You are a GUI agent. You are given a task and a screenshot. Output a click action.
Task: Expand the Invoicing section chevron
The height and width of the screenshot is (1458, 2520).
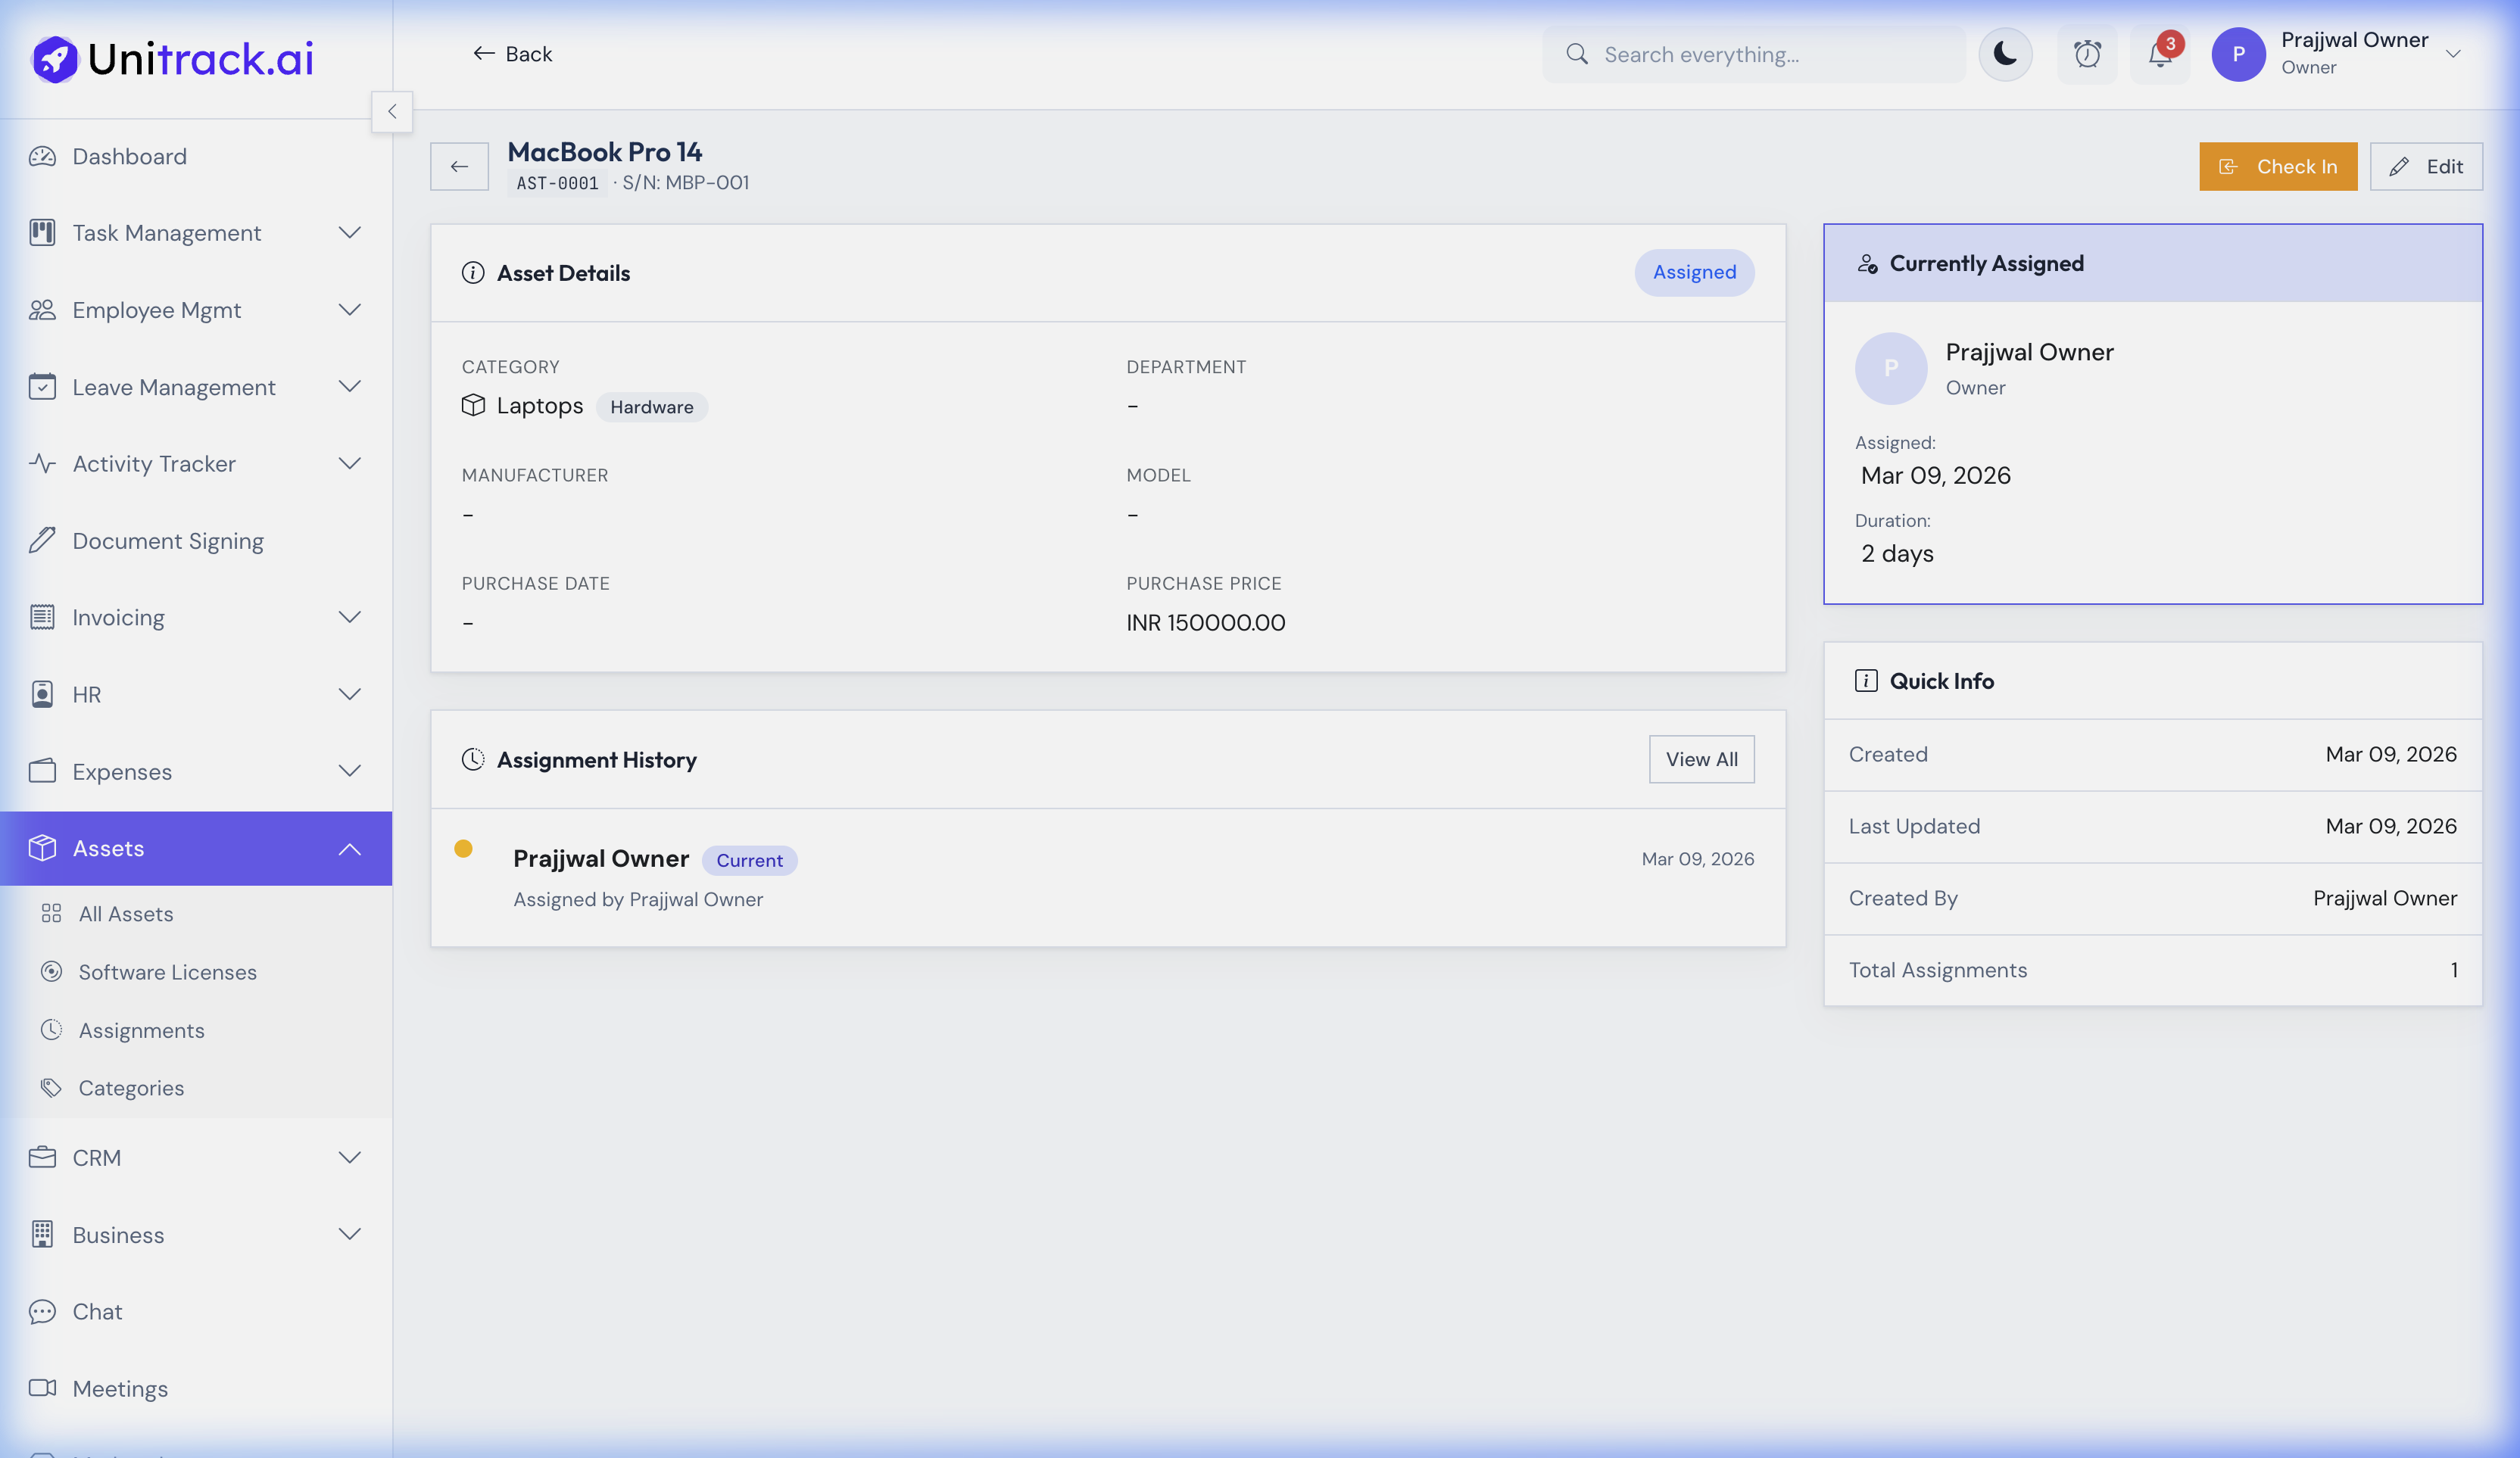(349, 618)
